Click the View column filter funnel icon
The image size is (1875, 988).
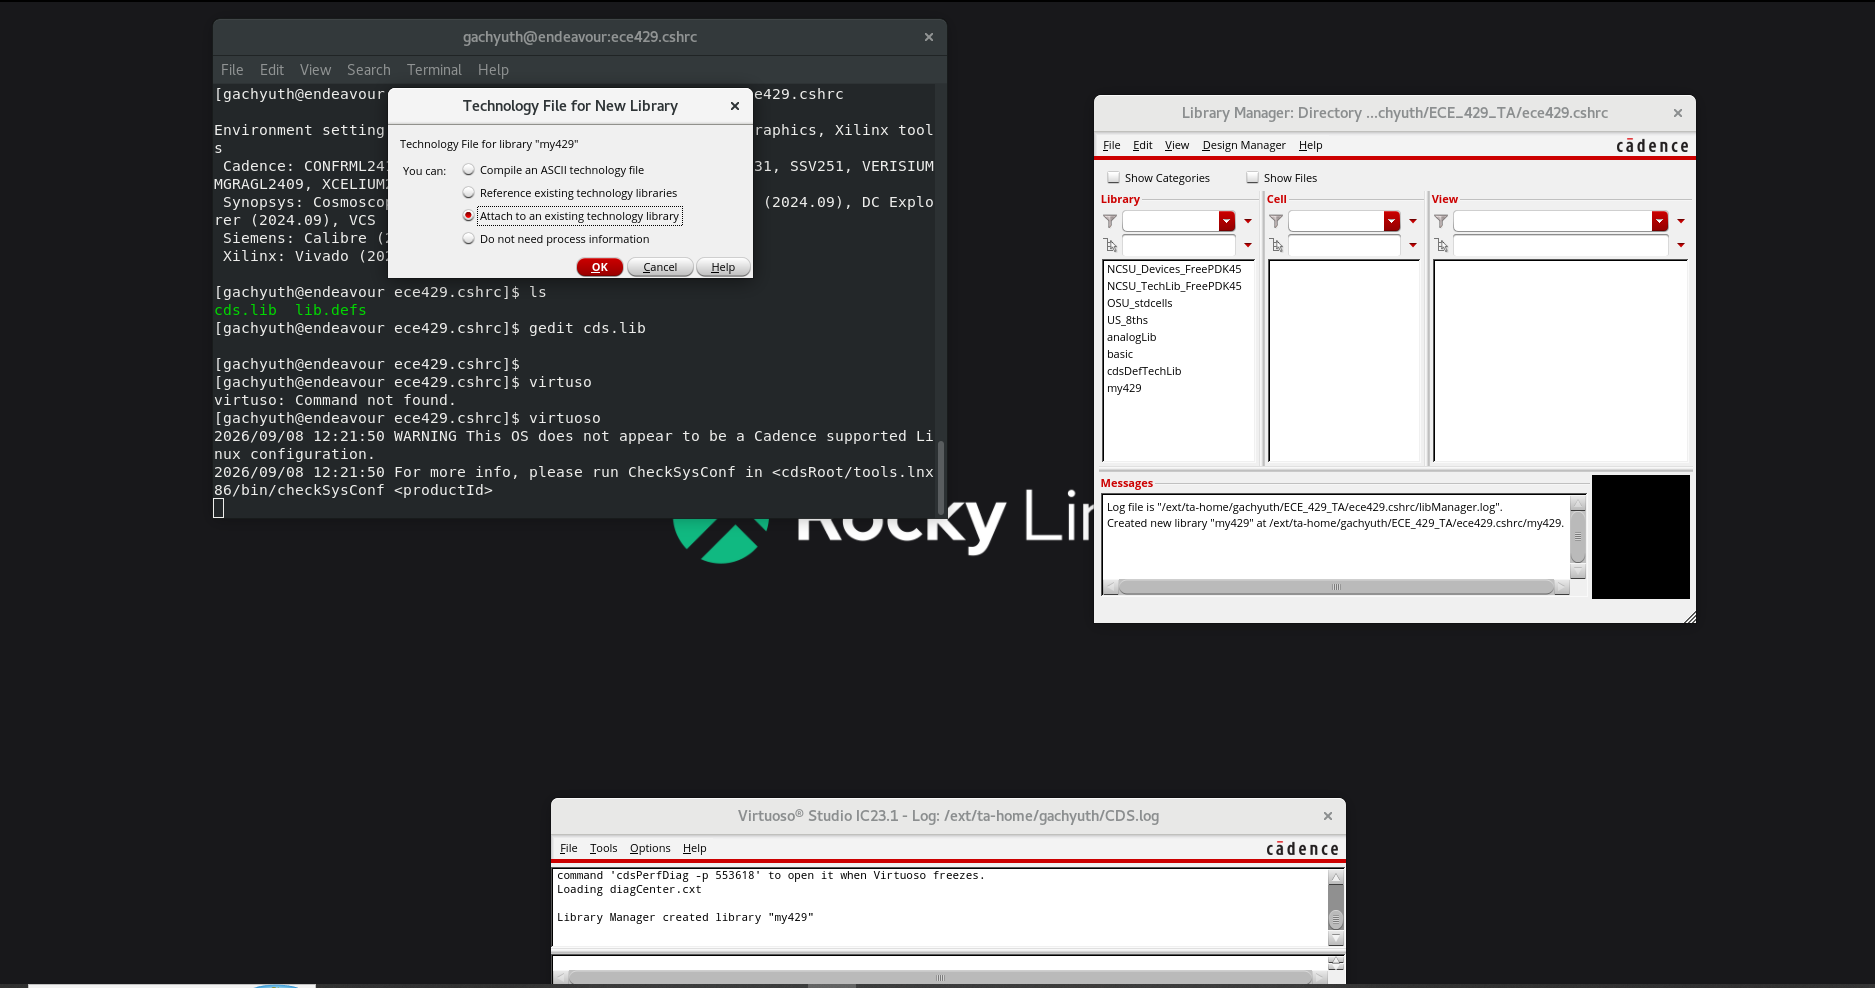click(1441, 221)
